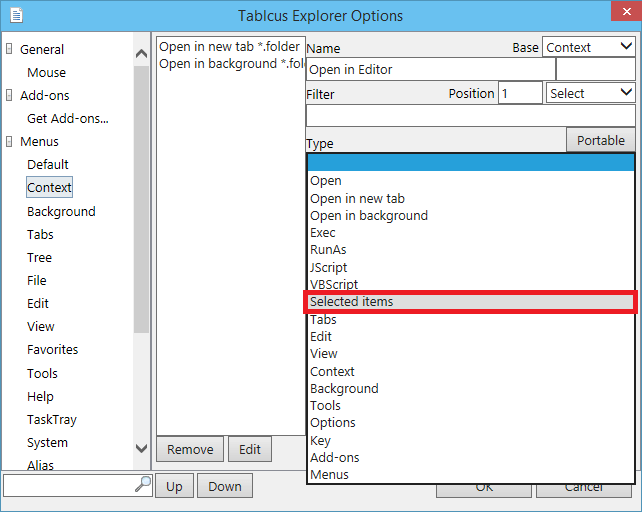Screen dimensions: 642x512
Task: Choose Context from the Type list
Action: tap(471, 371)
